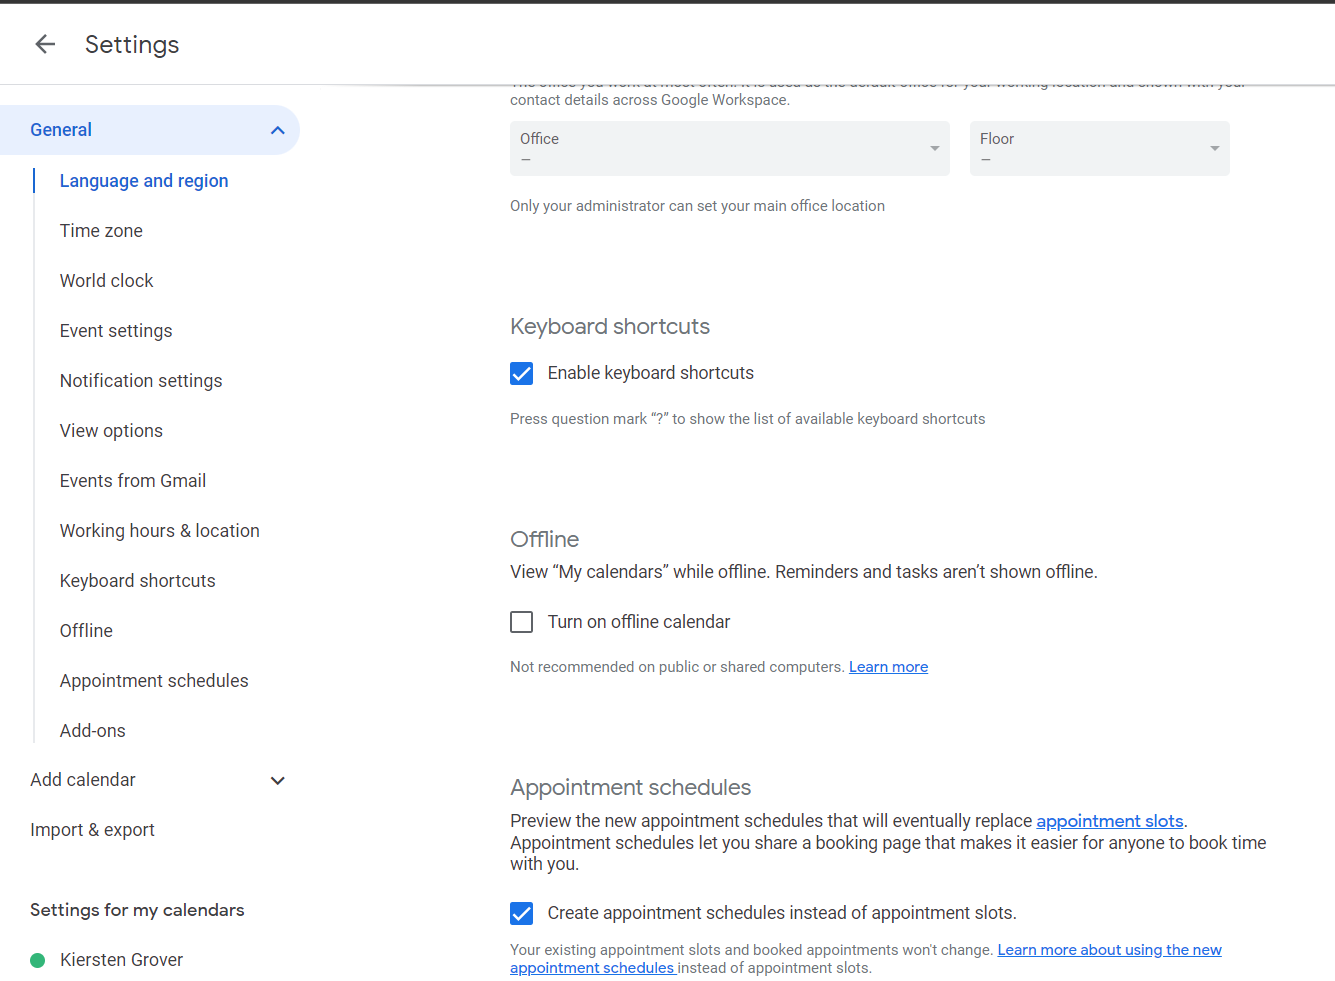The height and width of the screenshot is (981, 1335).
Task: Collapse the General section chevron
Action: (278, 130)
